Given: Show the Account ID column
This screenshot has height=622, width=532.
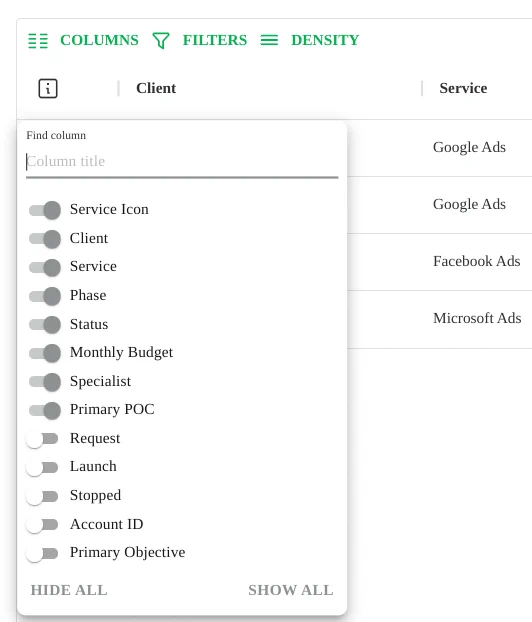Looking at the screenshot, I should click(x=42, y=524).
